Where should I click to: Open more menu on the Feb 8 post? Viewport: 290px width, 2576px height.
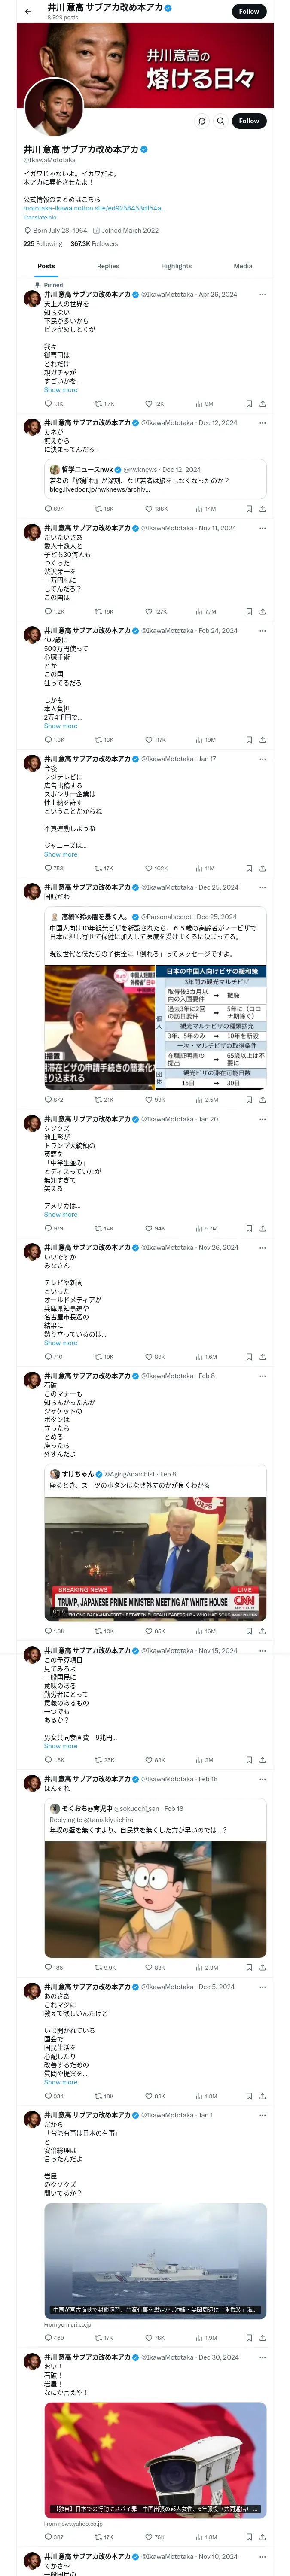click(x=262, y=1376)
